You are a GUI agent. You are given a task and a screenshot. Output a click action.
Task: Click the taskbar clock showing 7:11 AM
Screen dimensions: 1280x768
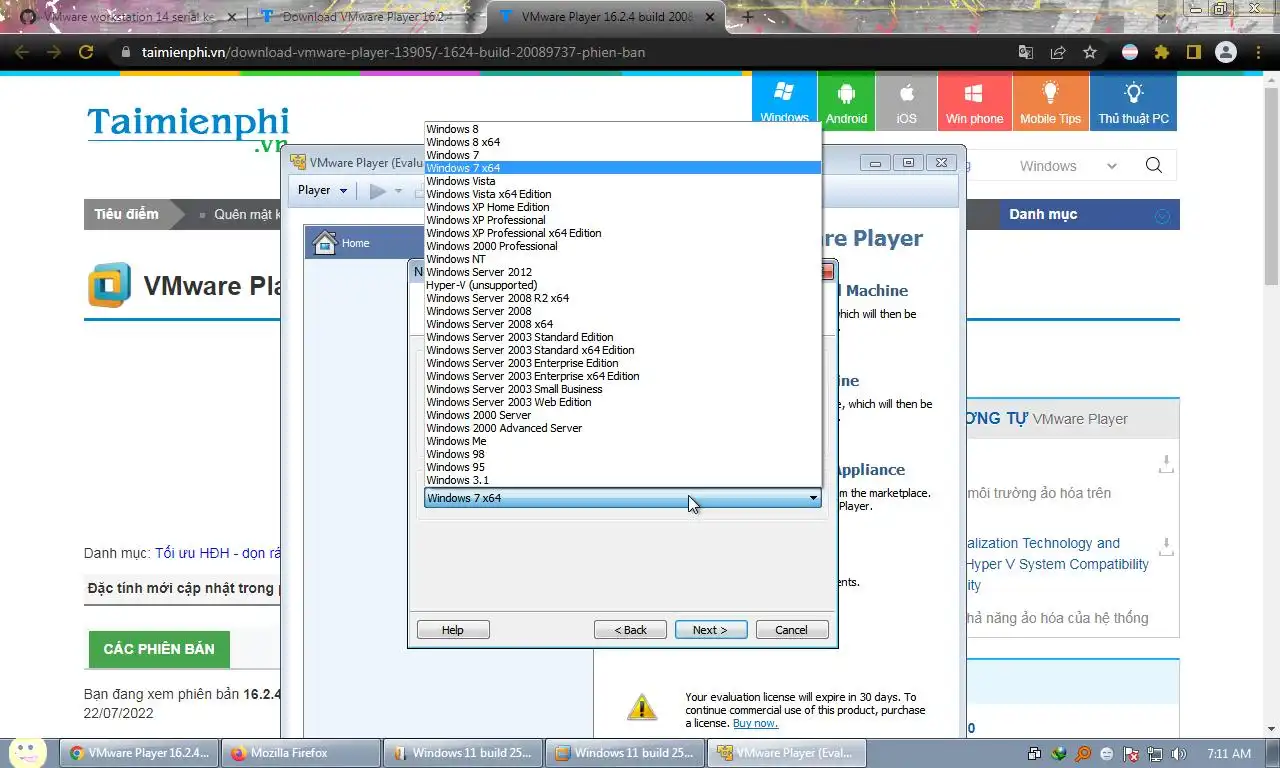[1229, 754]
